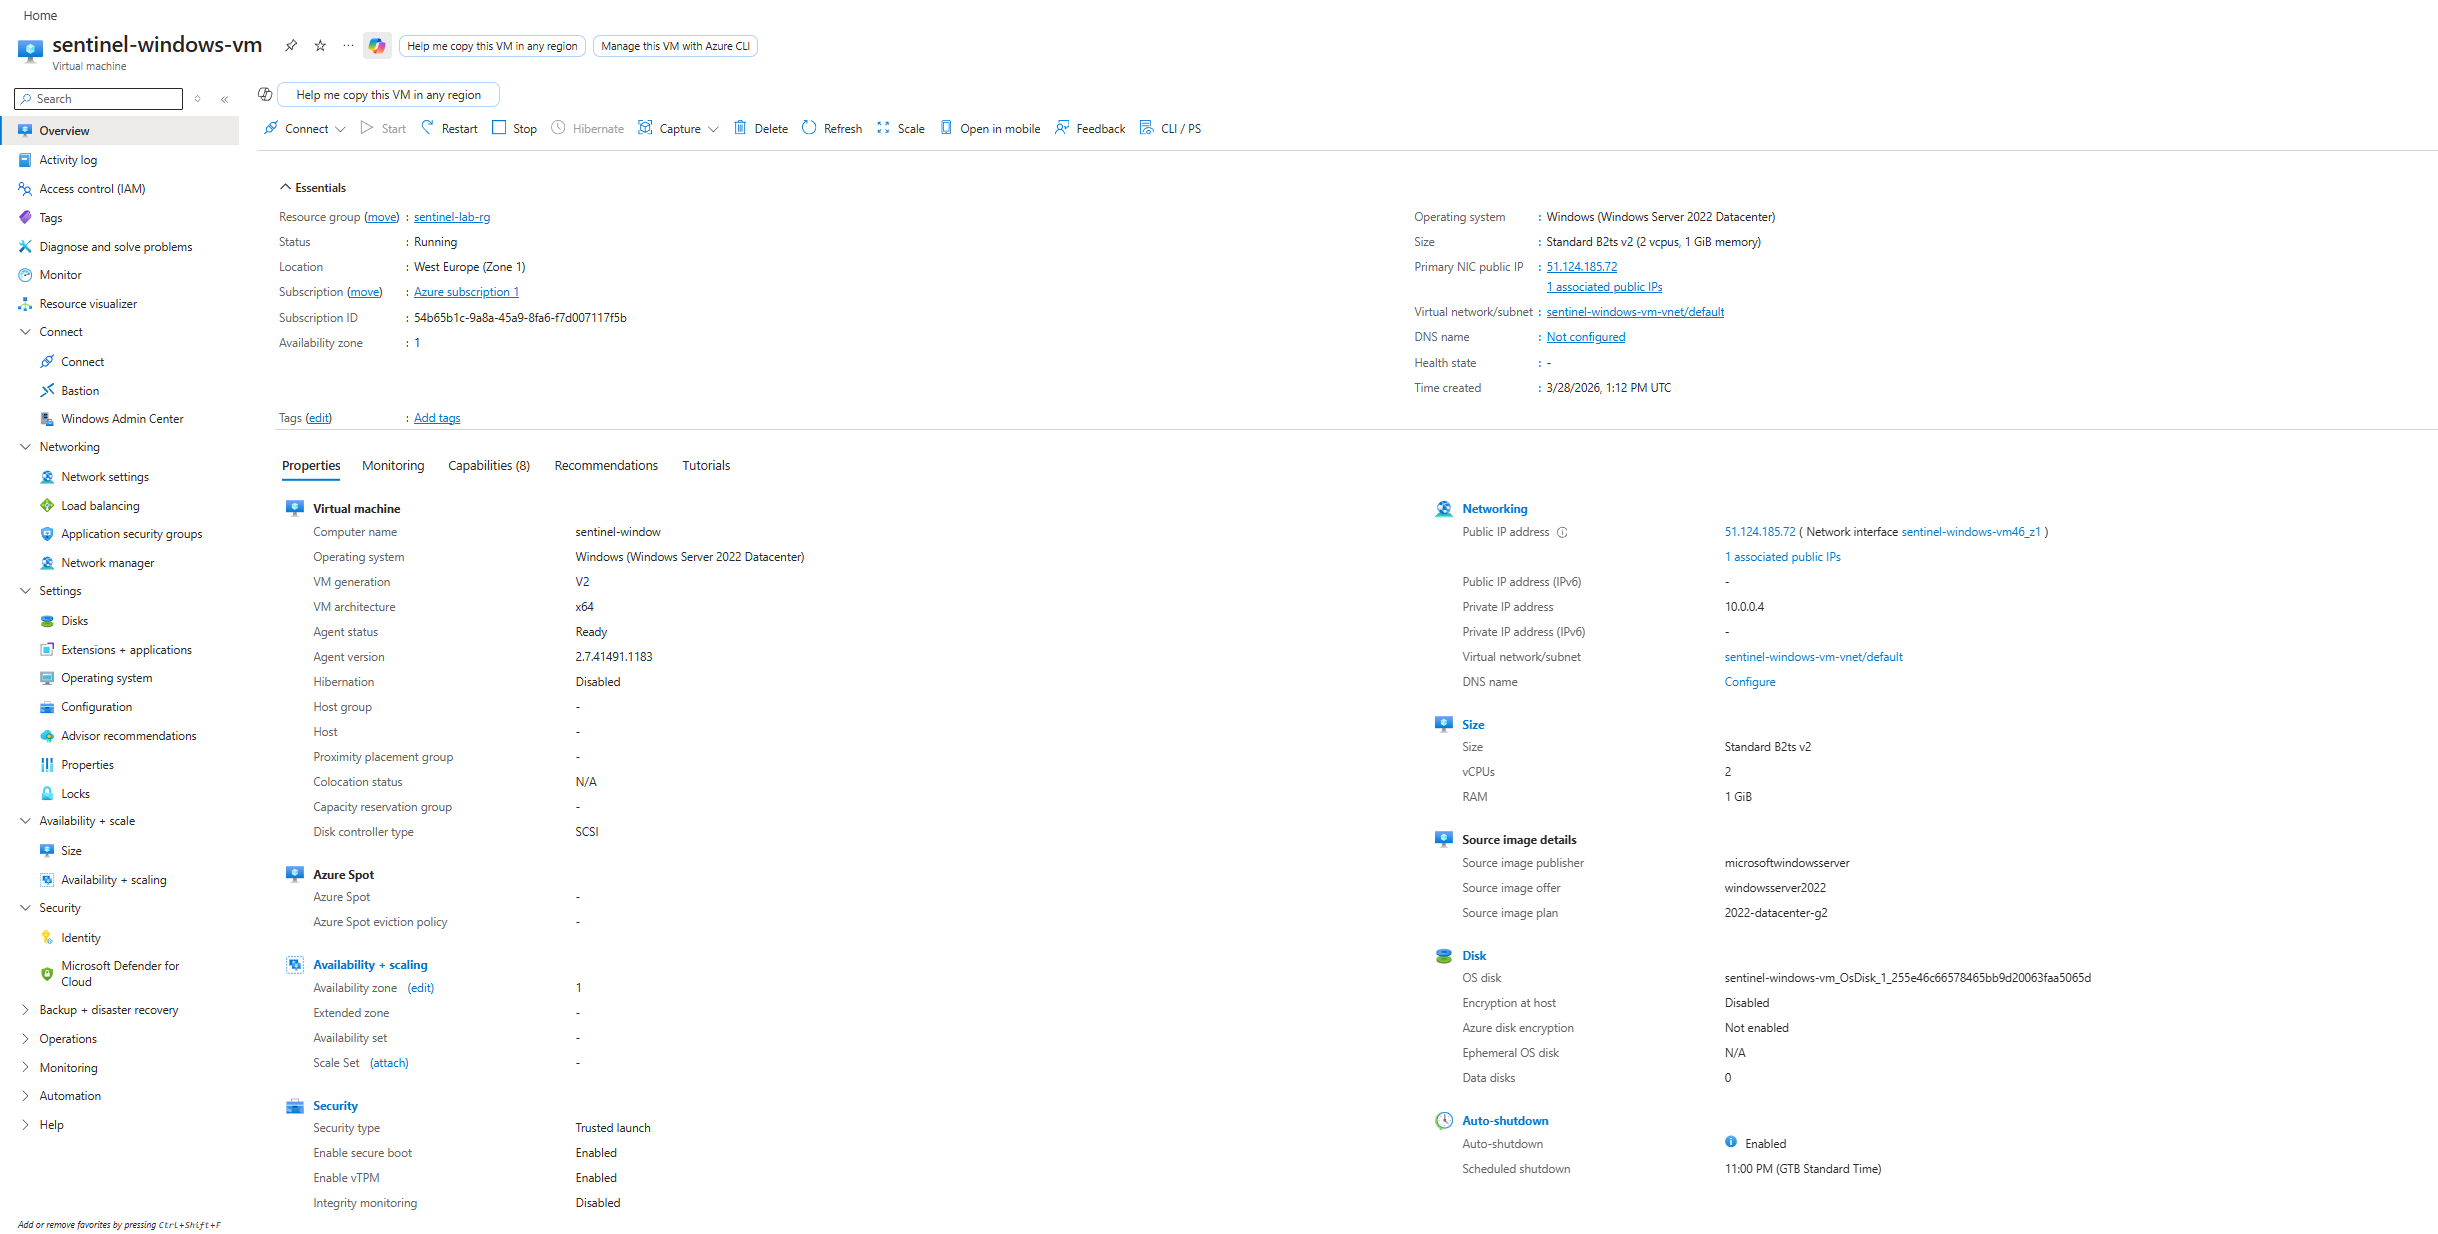Open the Connect dropdown in the toolbar
Viewport: 2438px width, 1234px height.
coord(305,128)
